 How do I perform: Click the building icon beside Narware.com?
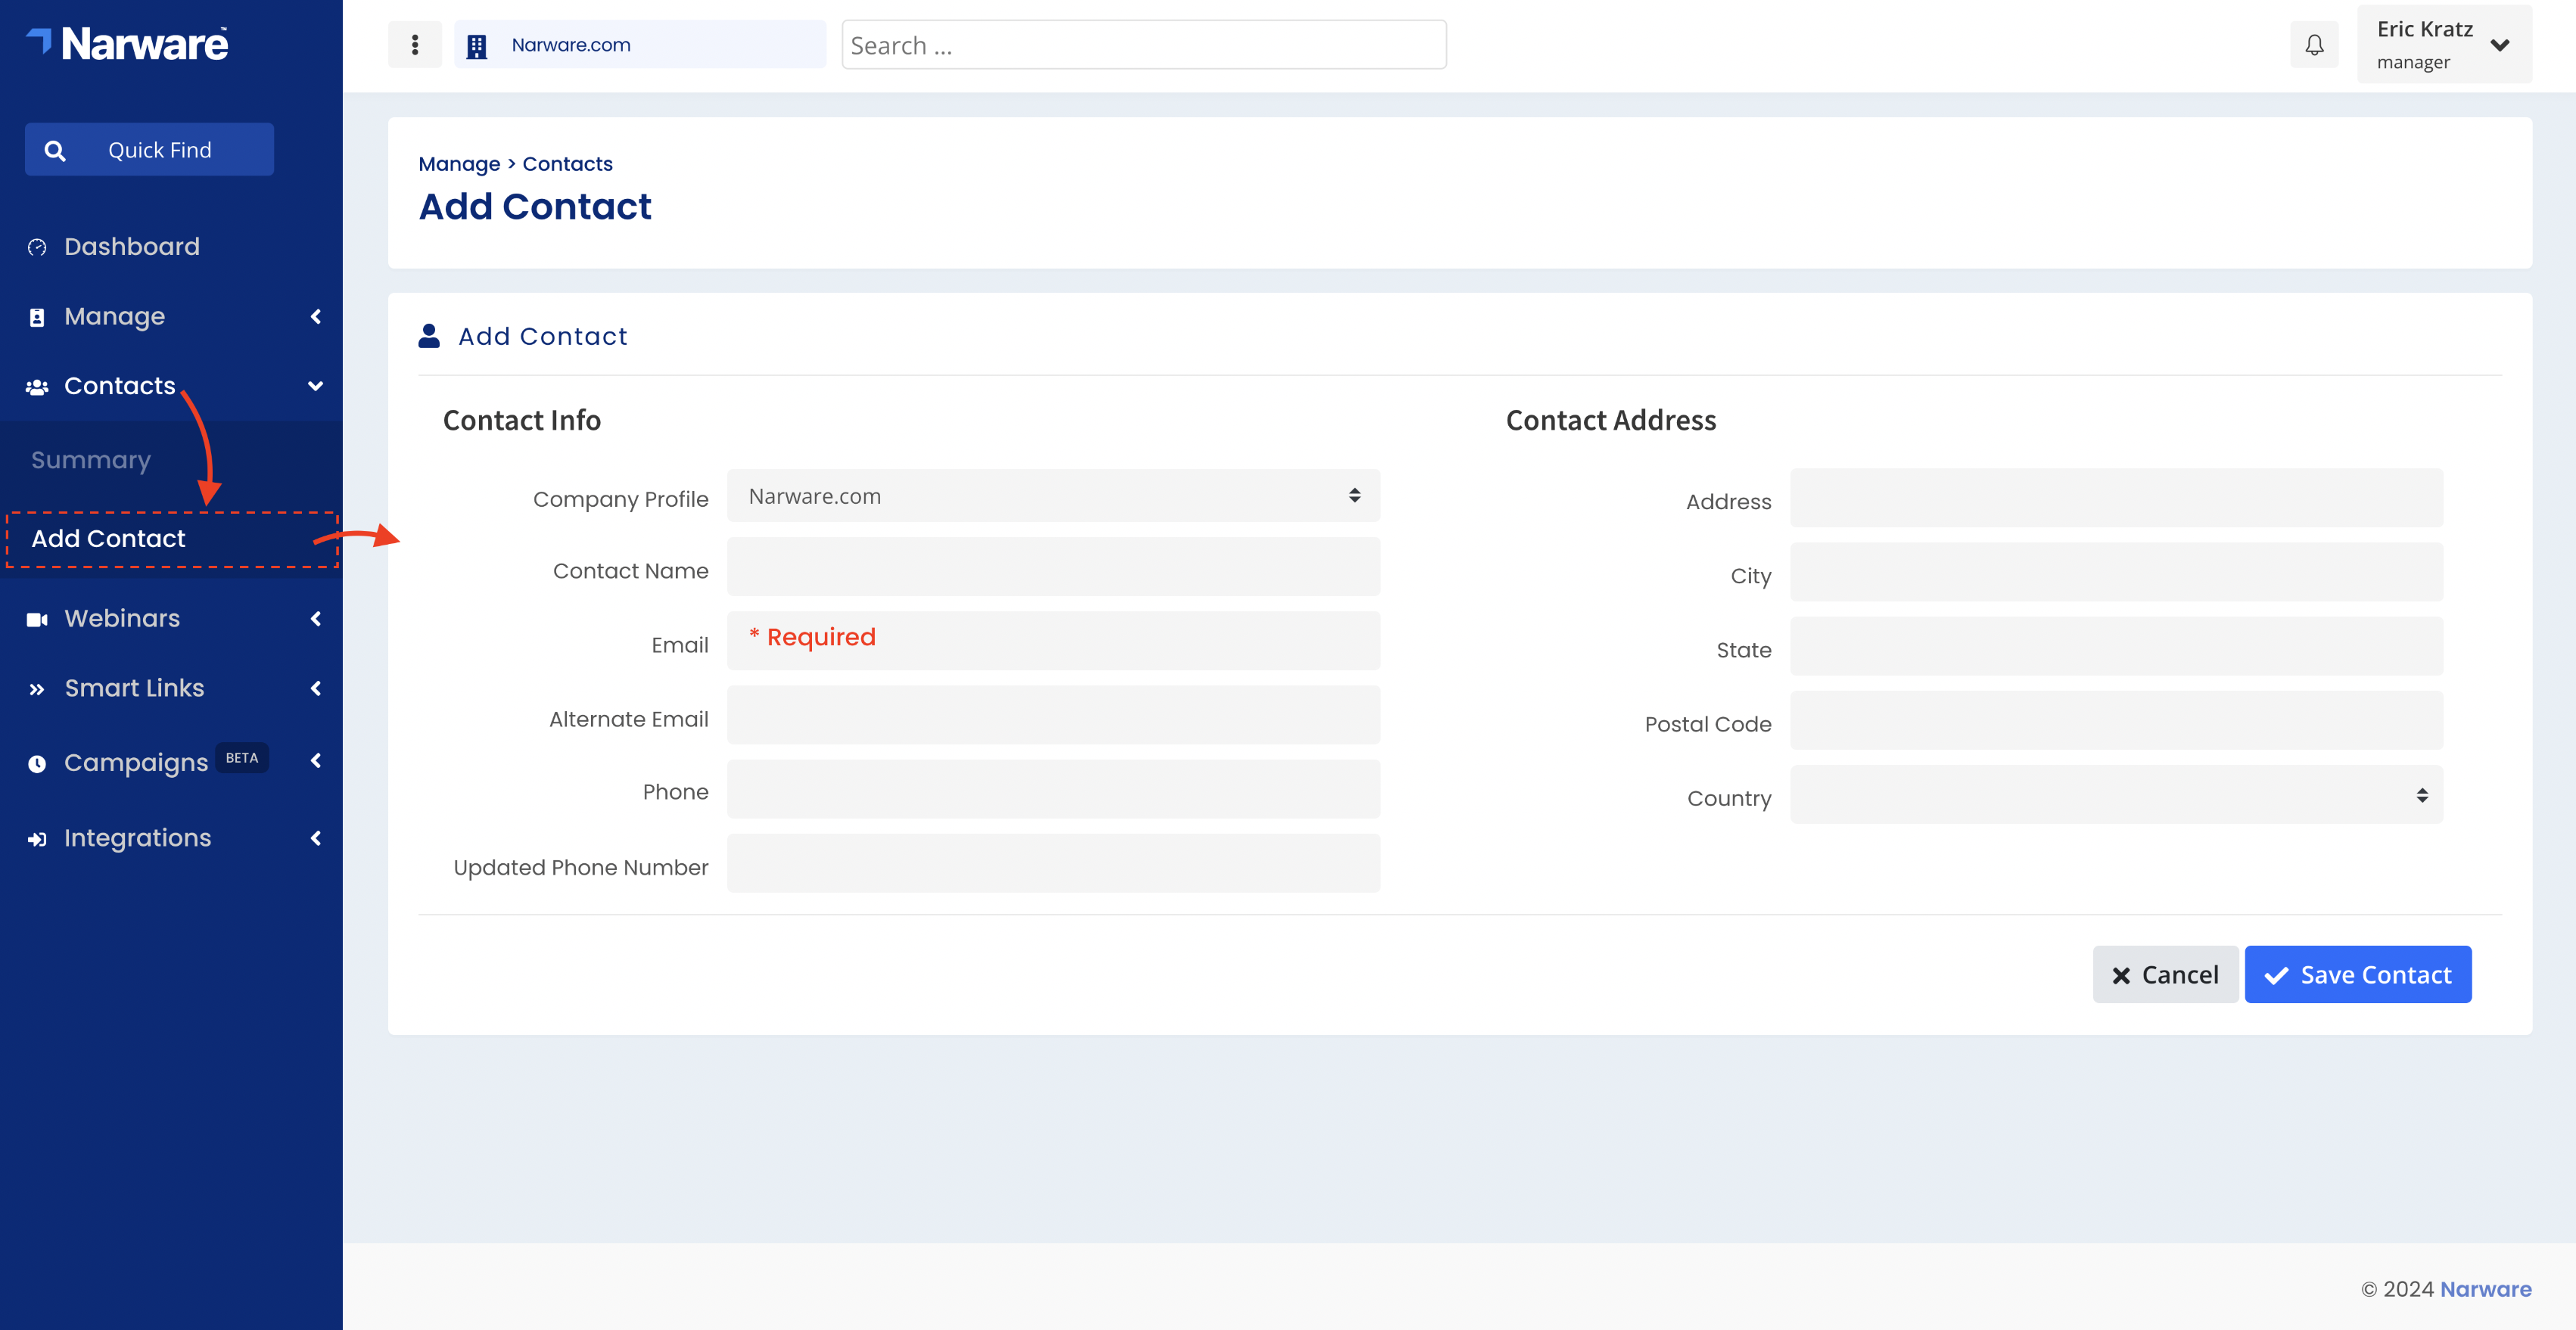tap(477, 46)
